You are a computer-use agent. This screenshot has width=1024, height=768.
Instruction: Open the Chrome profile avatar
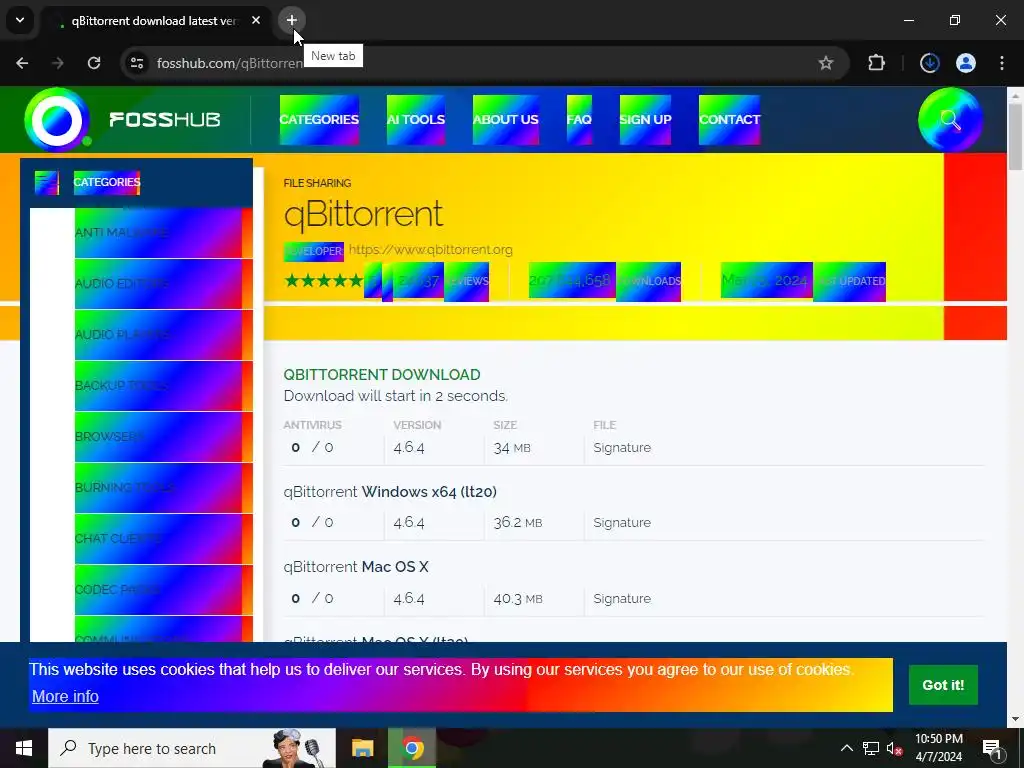pos(966,63)
